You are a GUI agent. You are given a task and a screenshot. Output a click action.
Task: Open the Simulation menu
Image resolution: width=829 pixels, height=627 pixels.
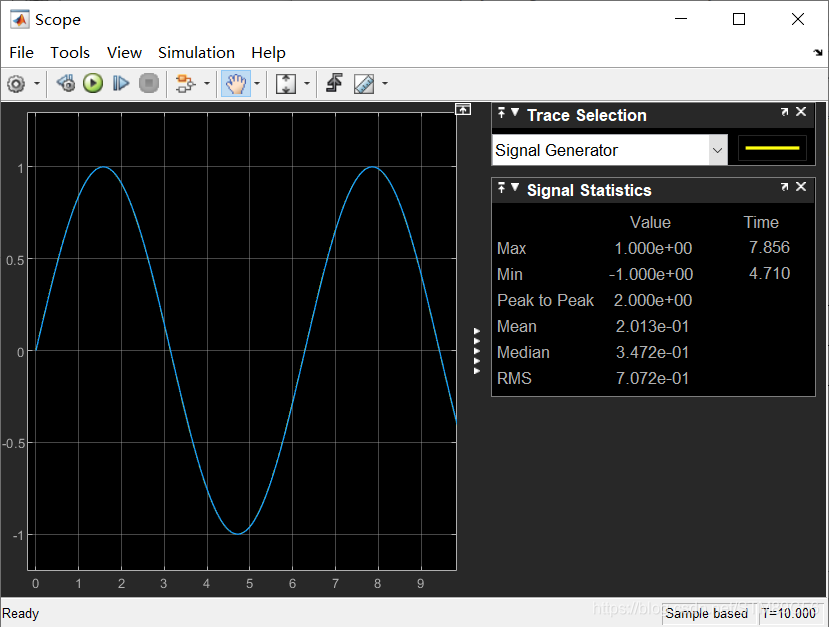pyautogui.click(x=196, y=52)
